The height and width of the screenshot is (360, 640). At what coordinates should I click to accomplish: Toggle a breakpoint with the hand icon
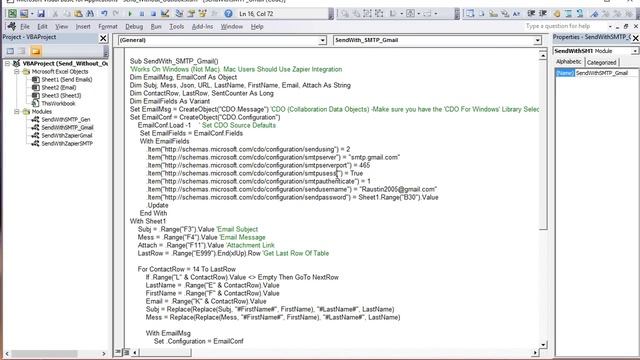tap(557, 13)
